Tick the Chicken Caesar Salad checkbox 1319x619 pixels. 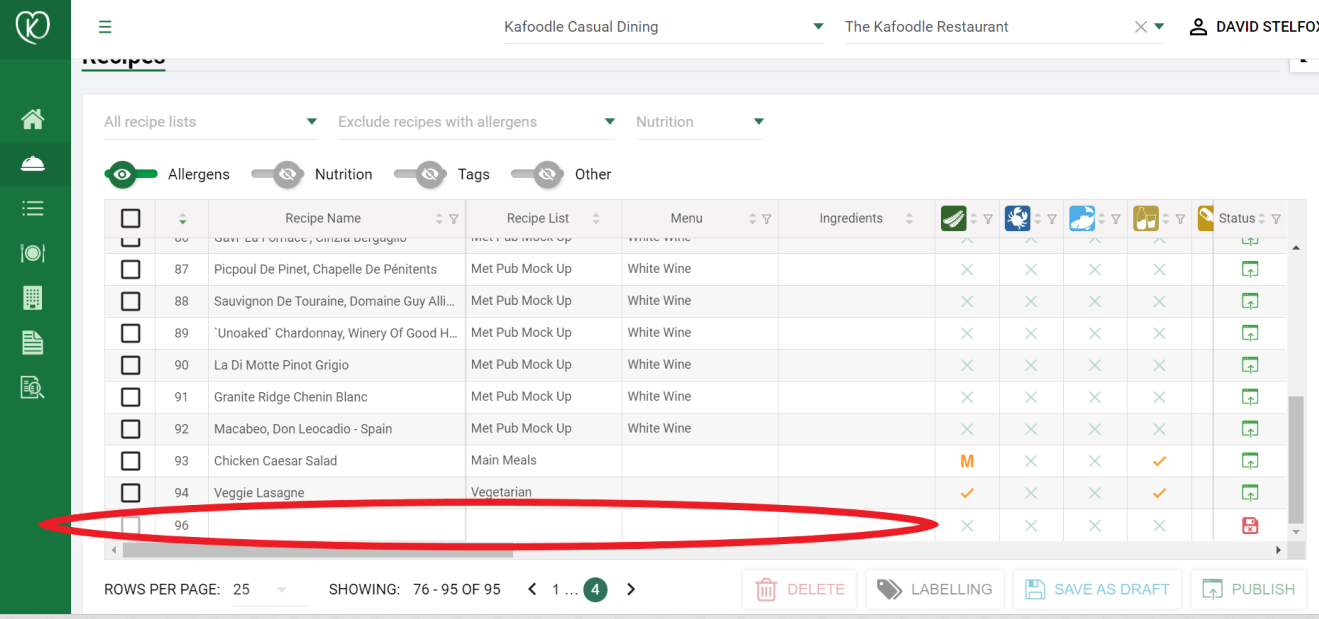(130, 461)
